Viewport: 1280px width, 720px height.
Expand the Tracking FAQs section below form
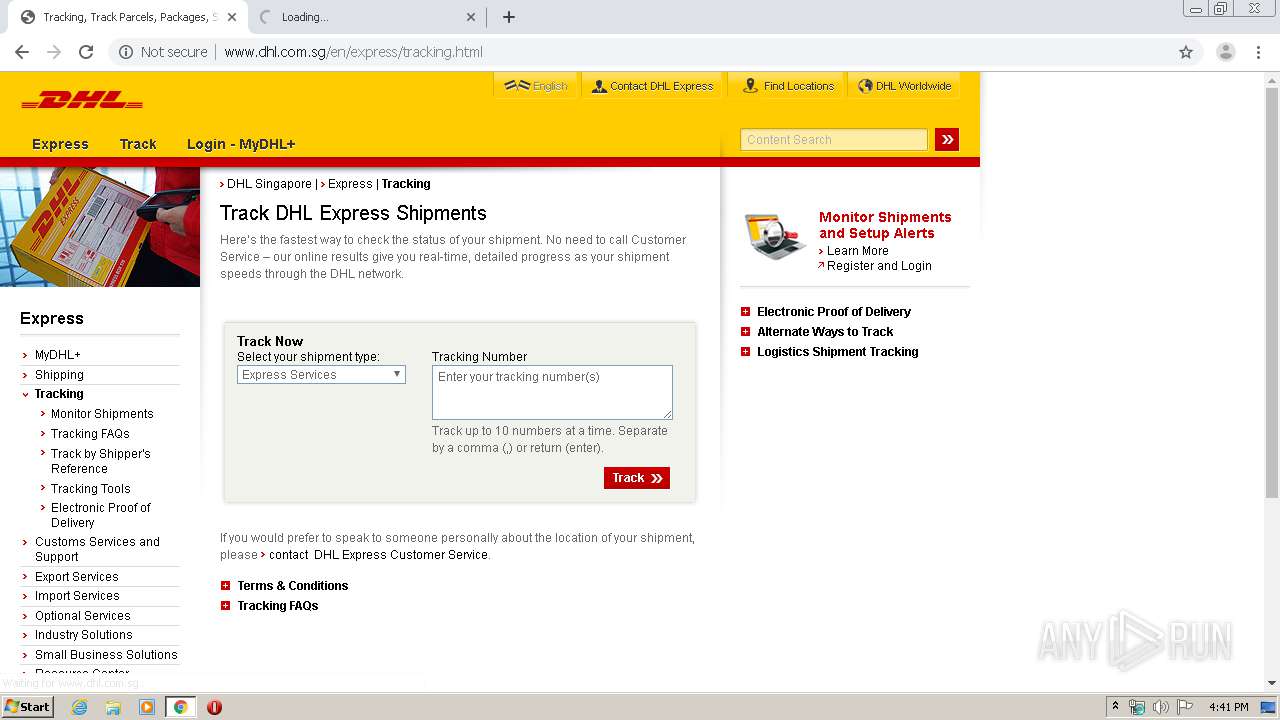coord(225,606)
